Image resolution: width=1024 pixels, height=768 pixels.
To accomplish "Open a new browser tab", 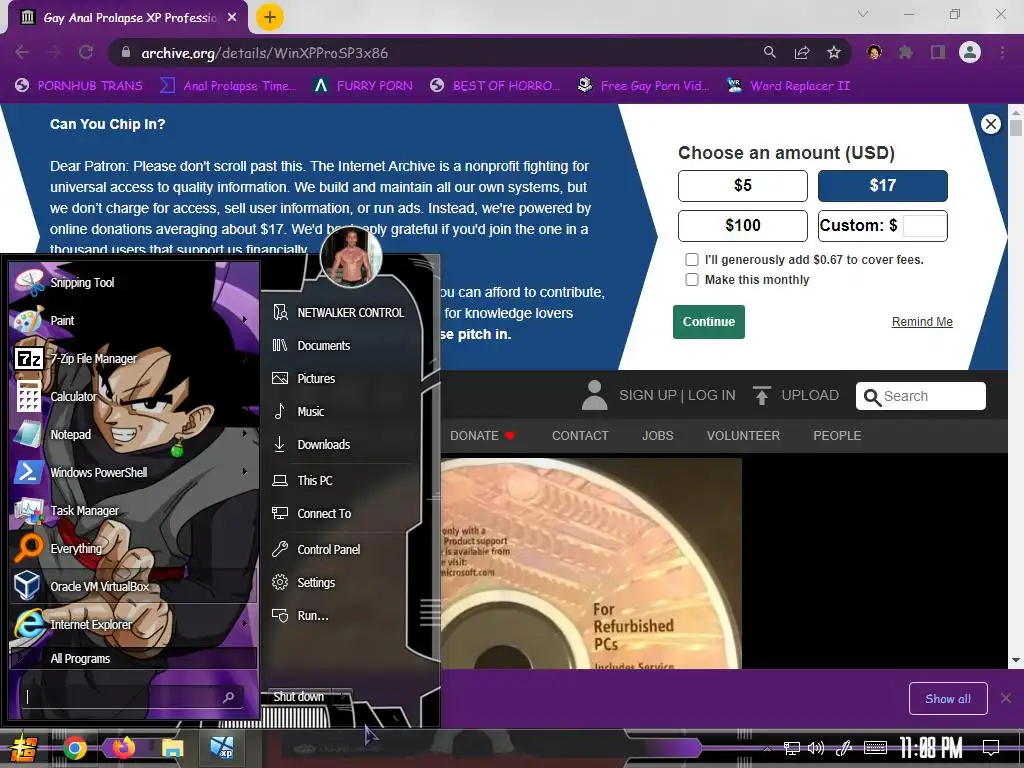I will point(270,17).
